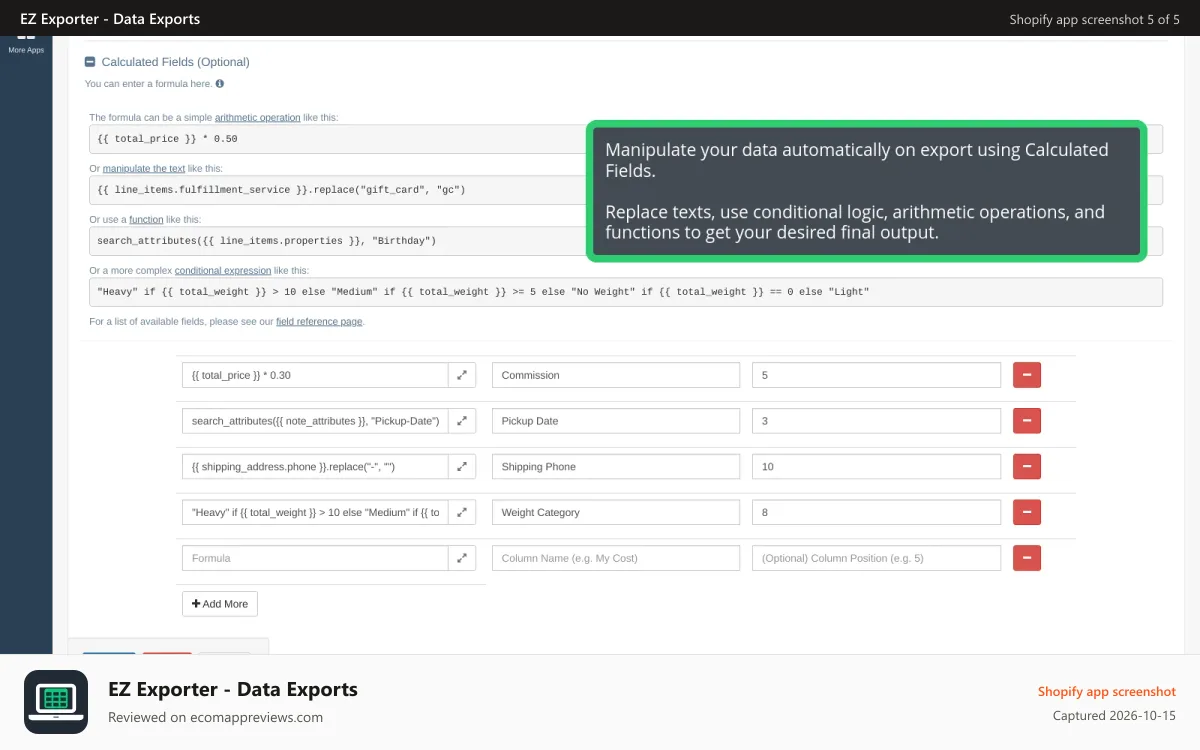Click the Pickup Date column name field
Screen dimensions: 1200x750
point(616,421)
